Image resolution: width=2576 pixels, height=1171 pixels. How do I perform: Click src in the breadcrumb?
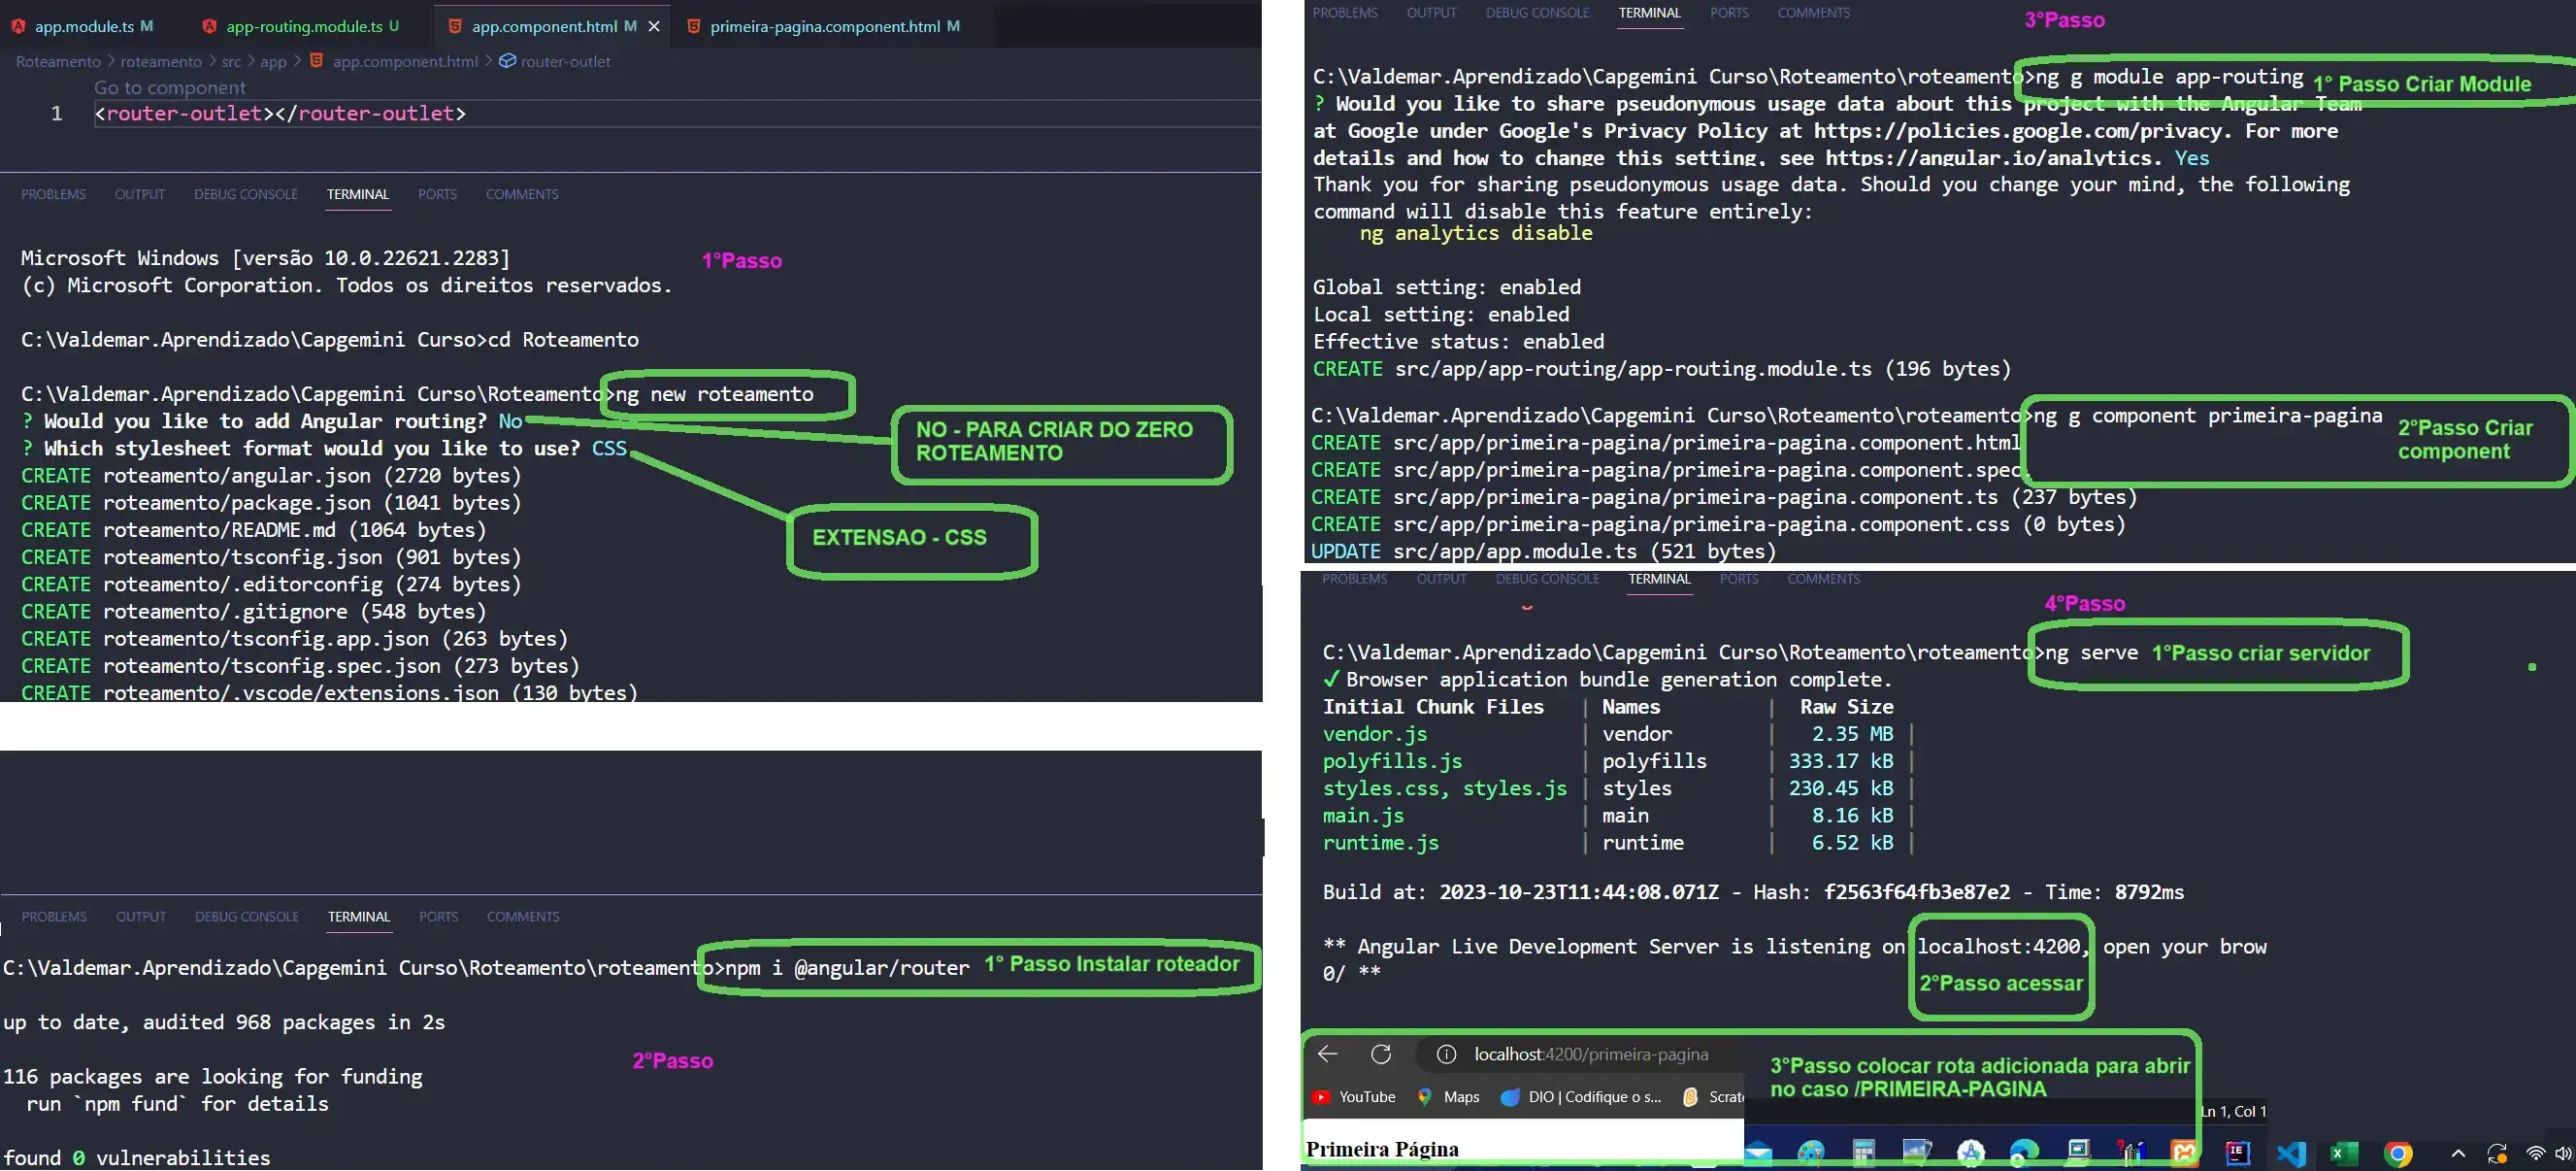point(231,61)
